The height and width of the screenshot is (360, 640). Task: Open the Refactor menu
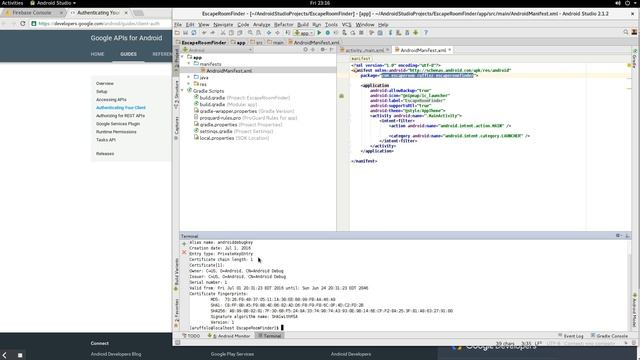pyautogui.click(x=283, y=24)
